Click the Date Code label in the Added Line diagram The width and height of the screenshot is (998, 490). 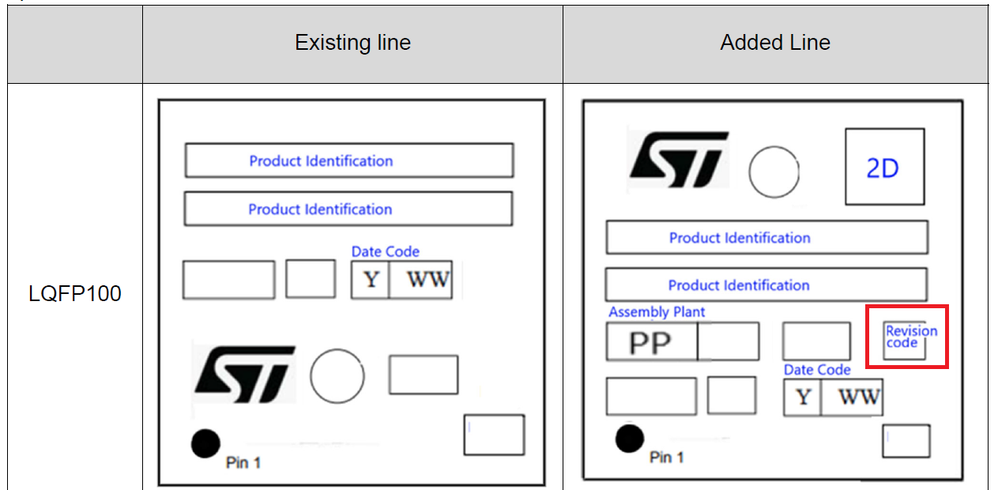817,370
